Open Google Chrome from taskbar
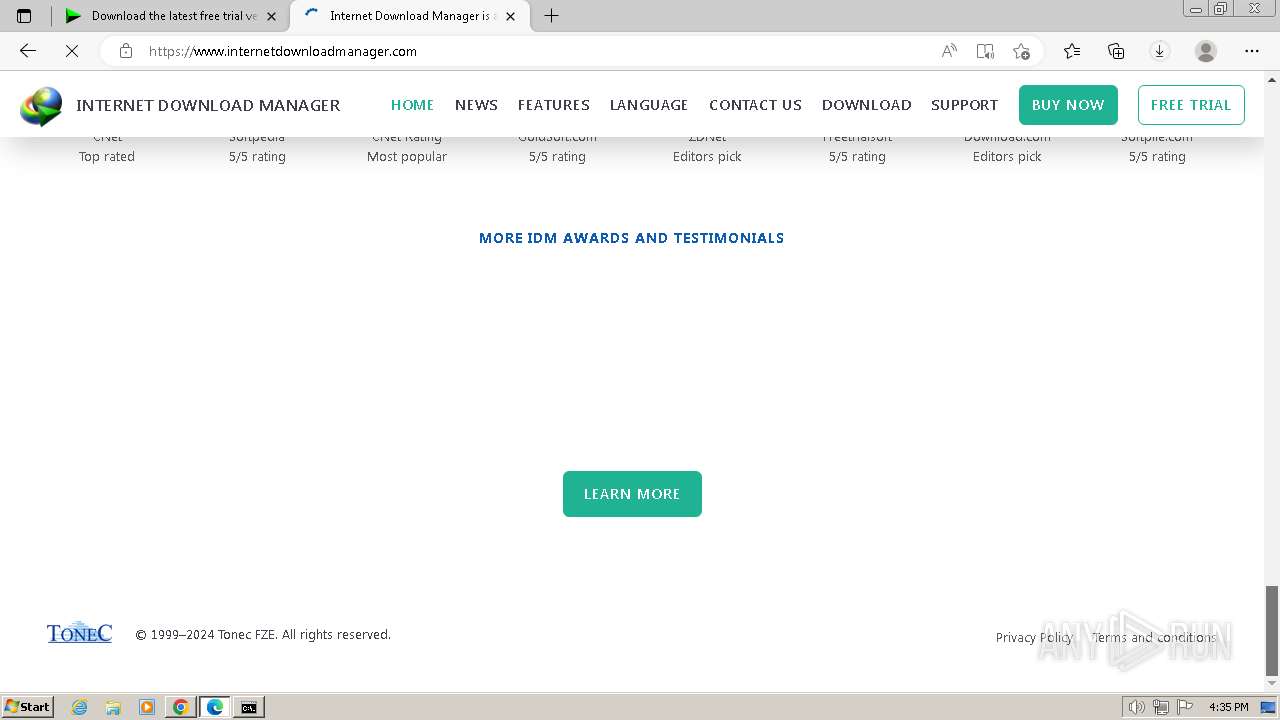Viewport: 1280px width, 720px height. point(181,707)
